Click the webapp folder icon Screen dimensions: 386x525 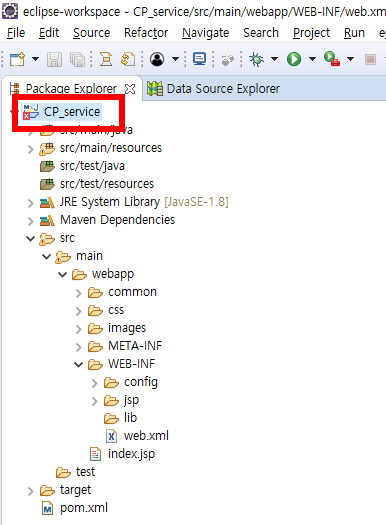click(x=79, y=275)
